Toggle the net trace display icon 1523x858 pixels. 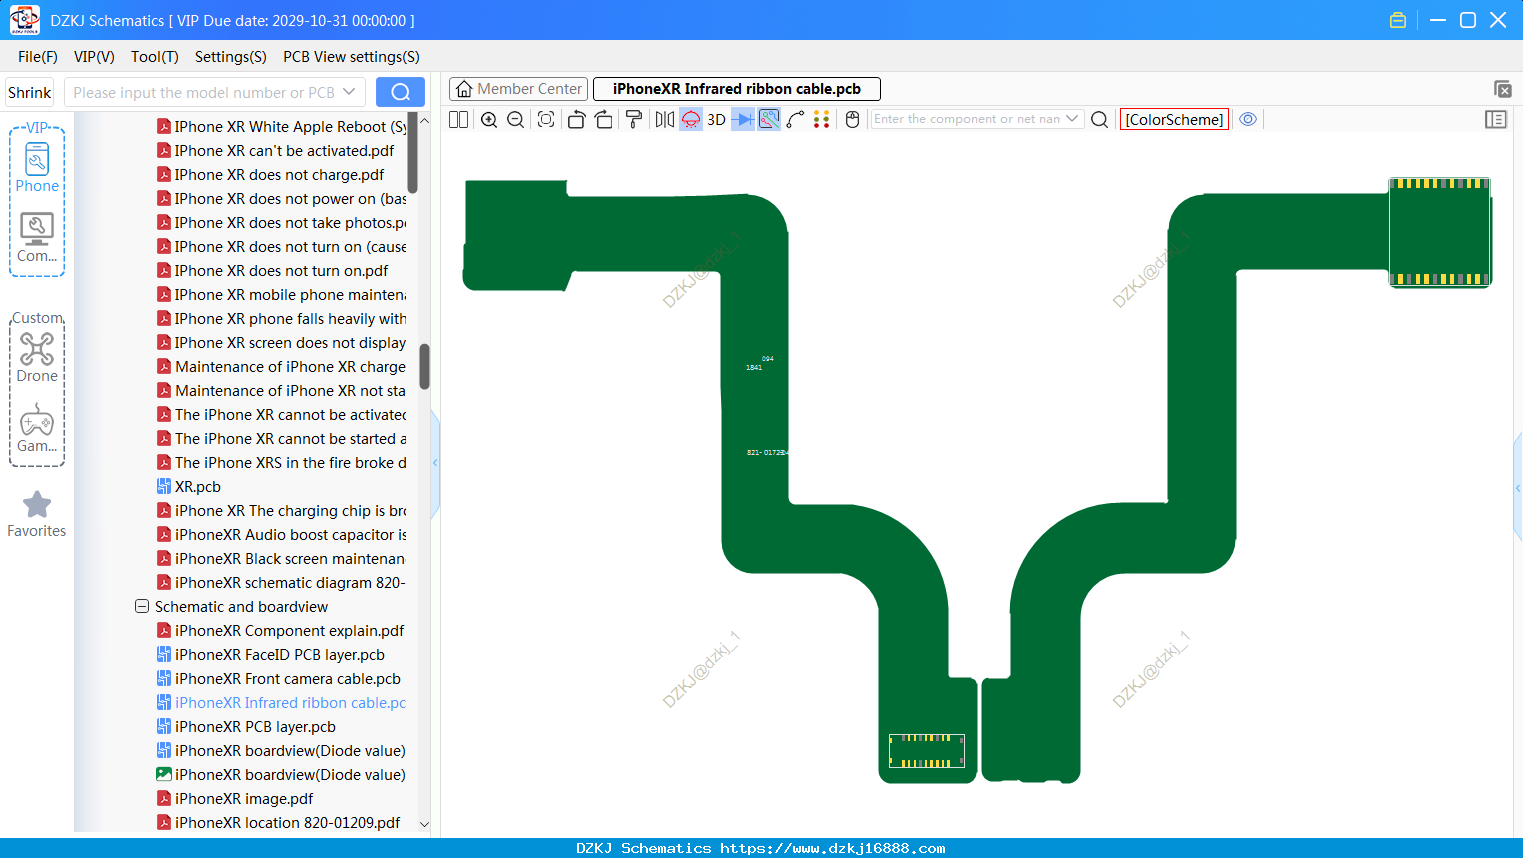(769, 119)
